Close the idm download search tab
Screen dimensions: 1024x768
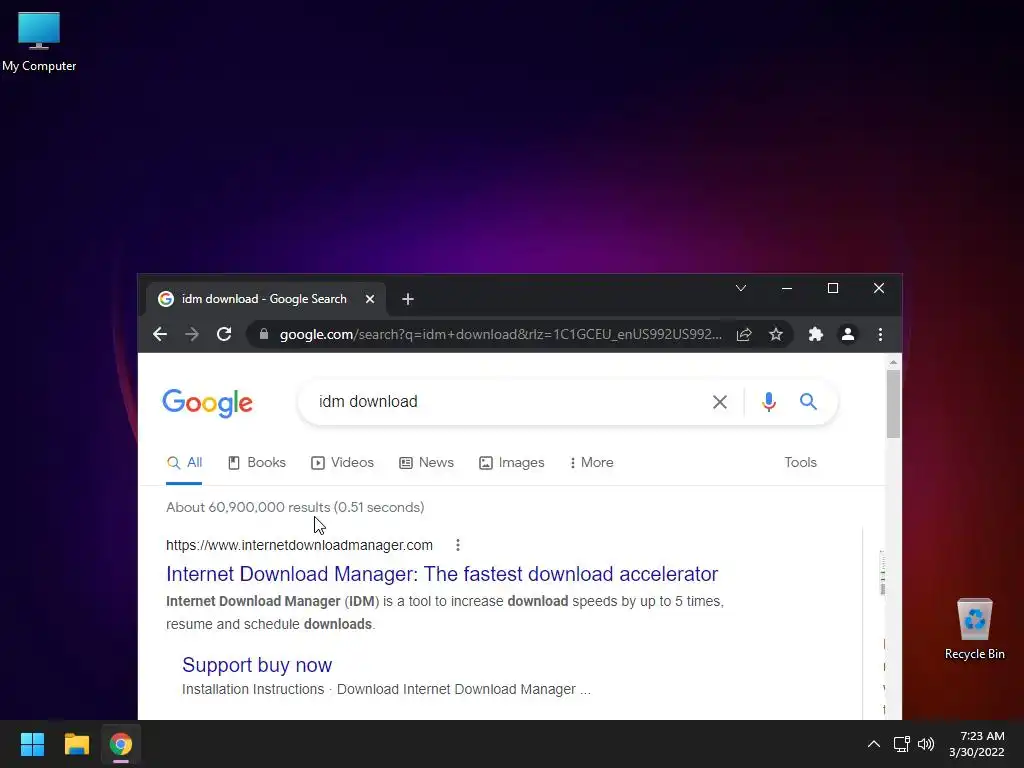(x=370, y=299)
